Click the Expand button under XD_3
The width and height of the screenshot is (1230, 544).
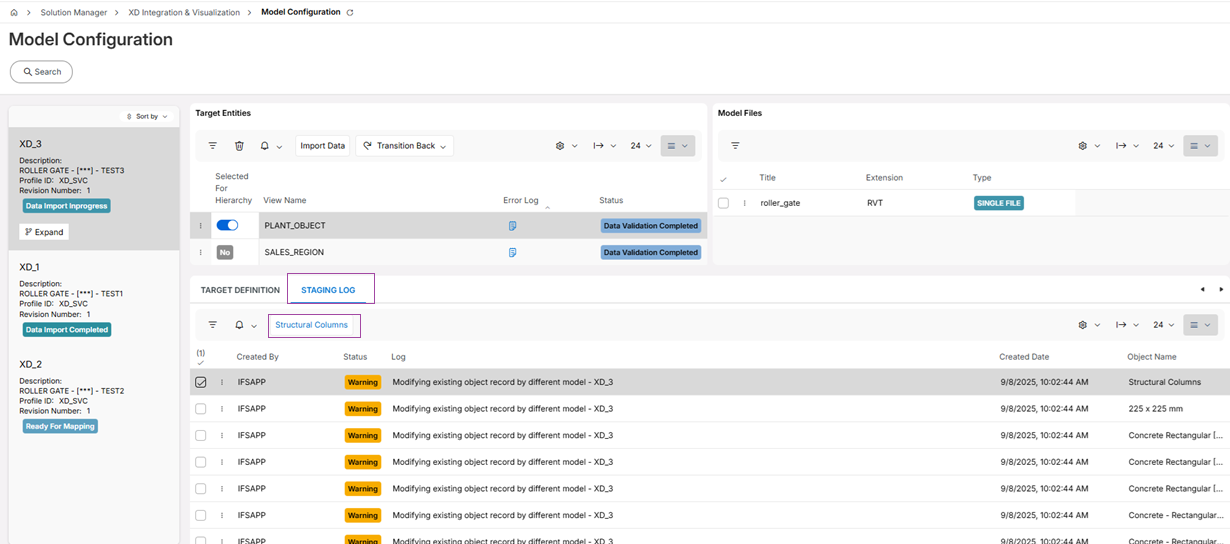coord(44,232)
